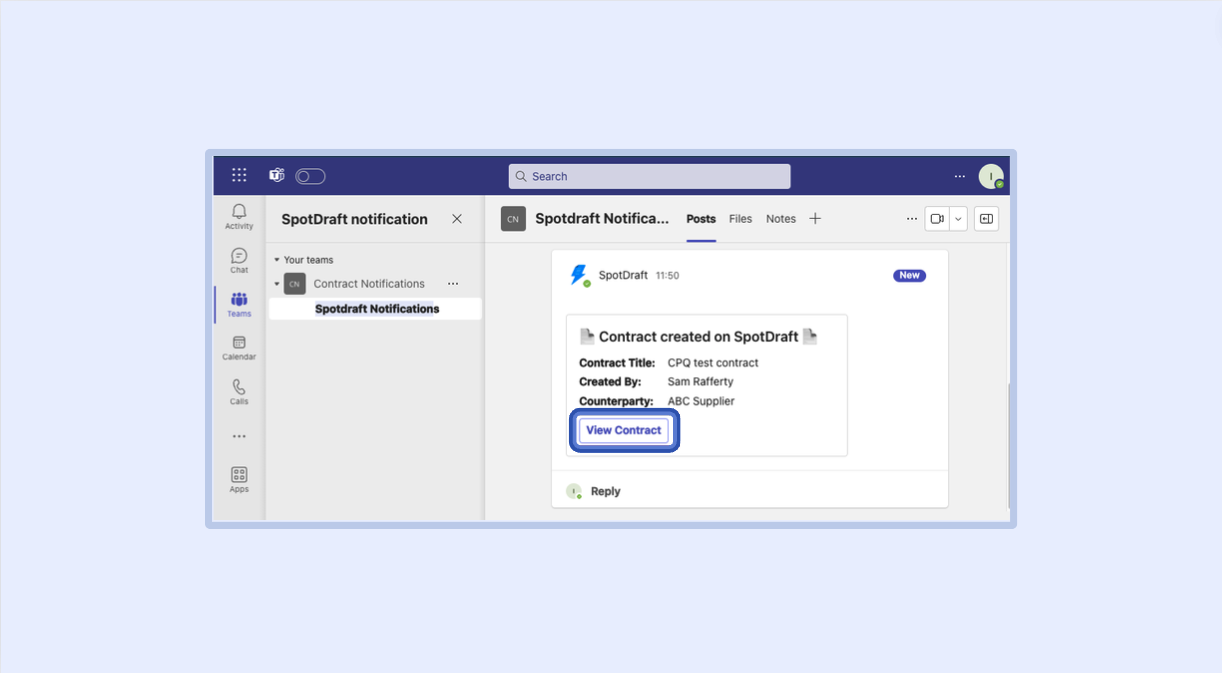Viewport: 1222px width, 673px height.
Task: Click the New message badge
Action: click(909, 275)
